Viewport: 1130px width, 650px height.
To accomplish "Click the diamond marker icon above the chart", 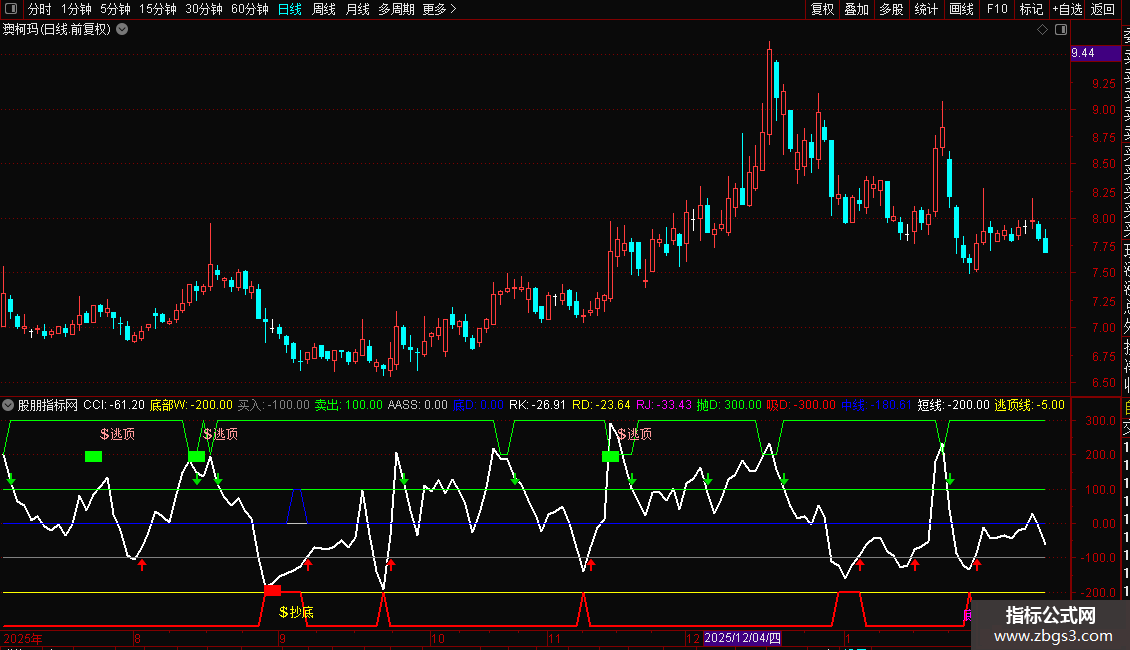I will point(1042,30).
